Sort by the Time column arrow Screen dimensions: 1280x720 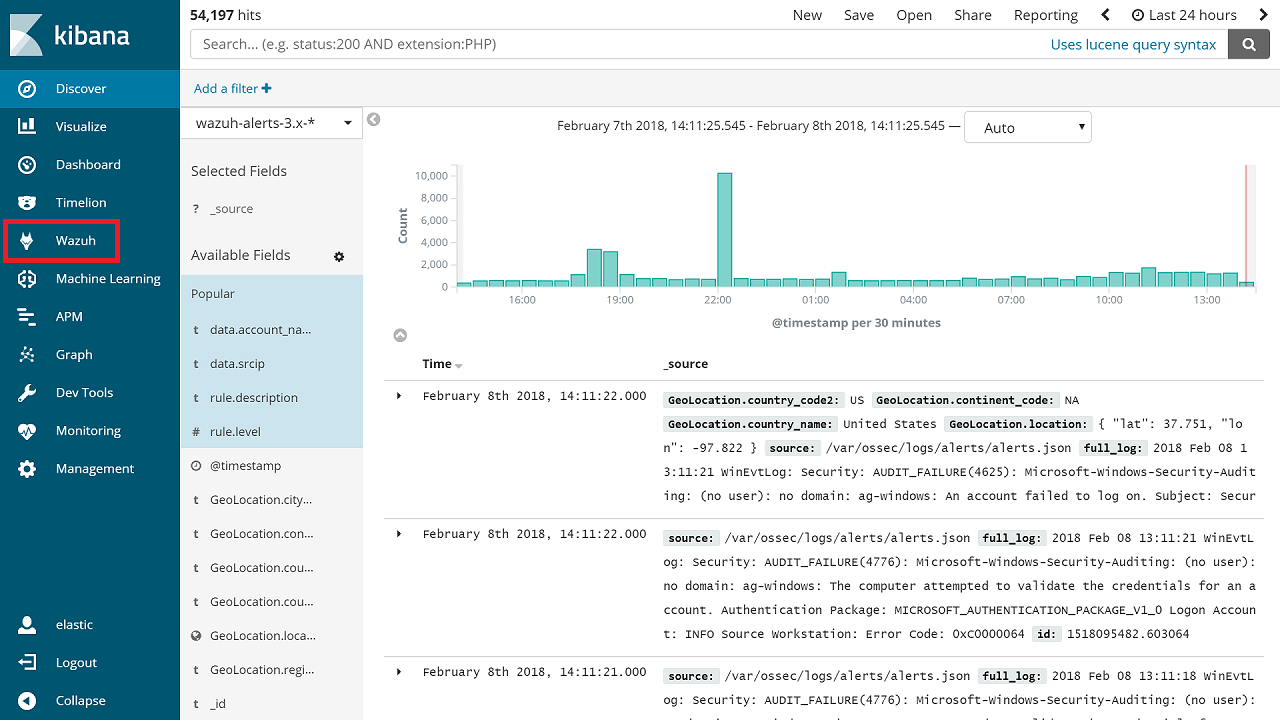pos(459,366)
